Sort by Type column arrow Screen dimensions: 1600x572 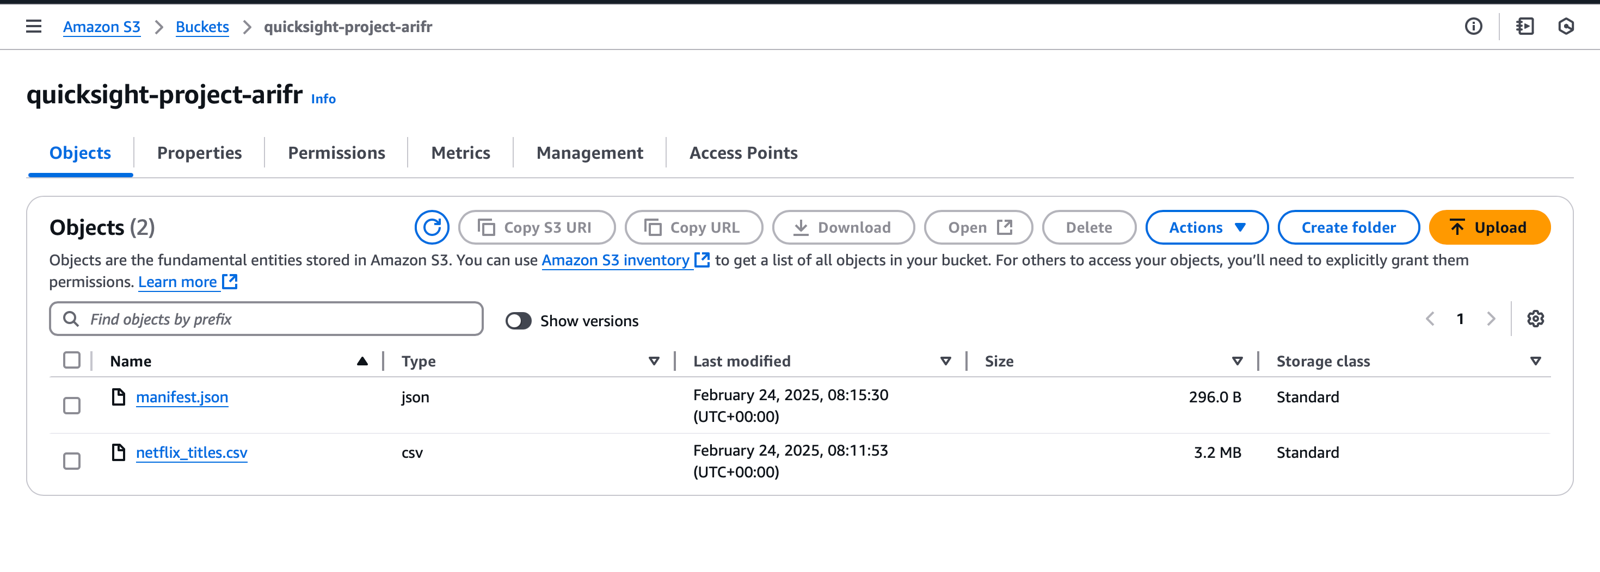point(654,361)
